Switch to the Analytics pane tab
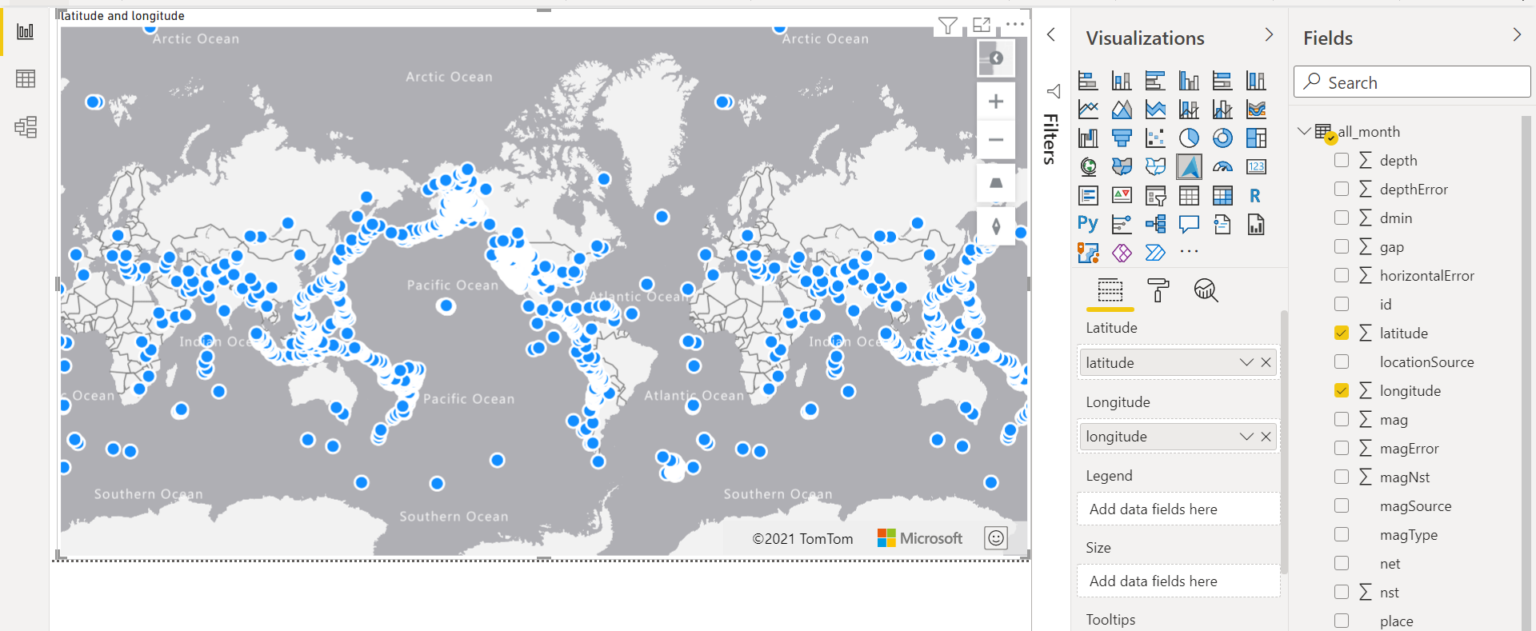Image resolution: width=1536 pixels, height=631 pixels. (x=1205, y=291)
